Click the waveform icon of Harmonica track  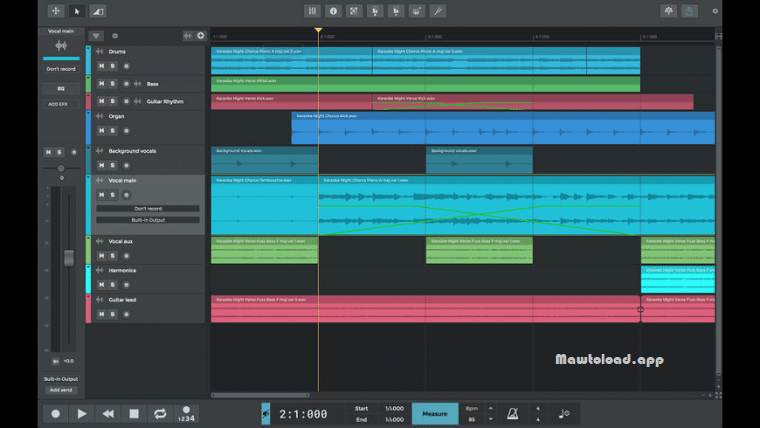(x=99, y=270)
